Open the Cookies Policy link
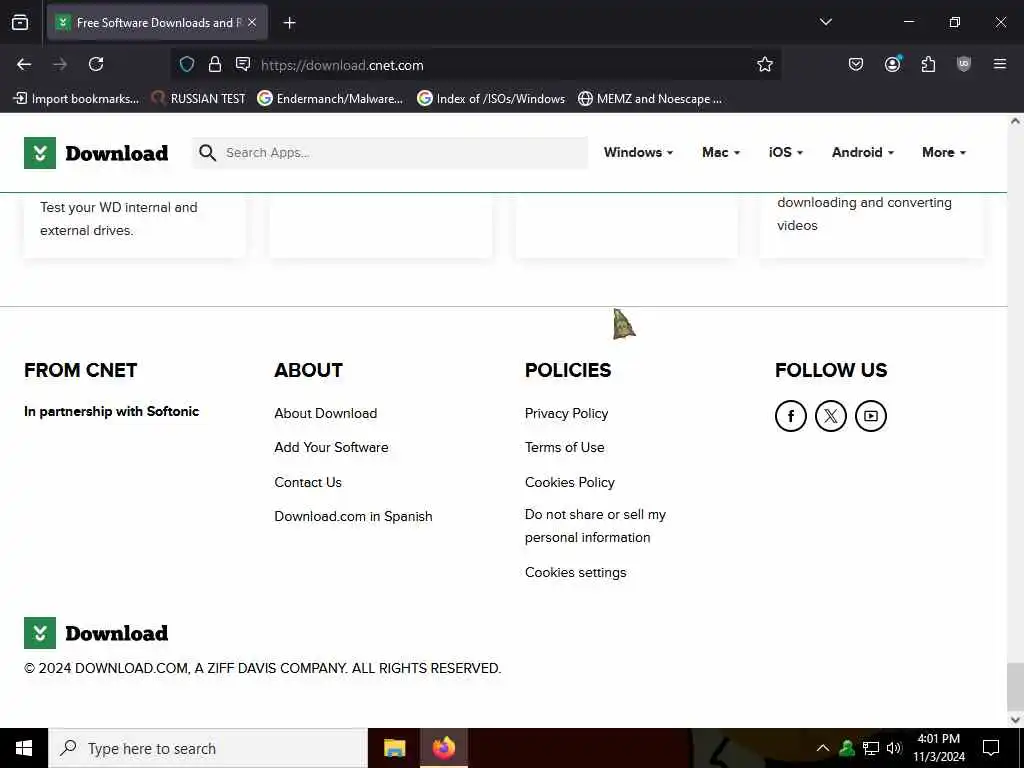This screenshot has width=1024, height=768. 569,482
